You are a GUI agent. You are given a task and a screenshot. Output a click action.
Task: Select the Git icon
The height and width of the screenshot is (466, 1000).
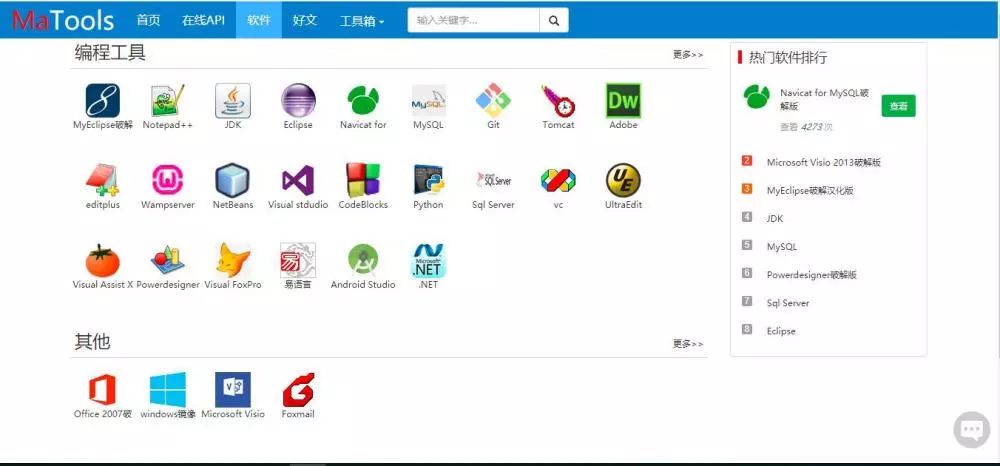493,101
